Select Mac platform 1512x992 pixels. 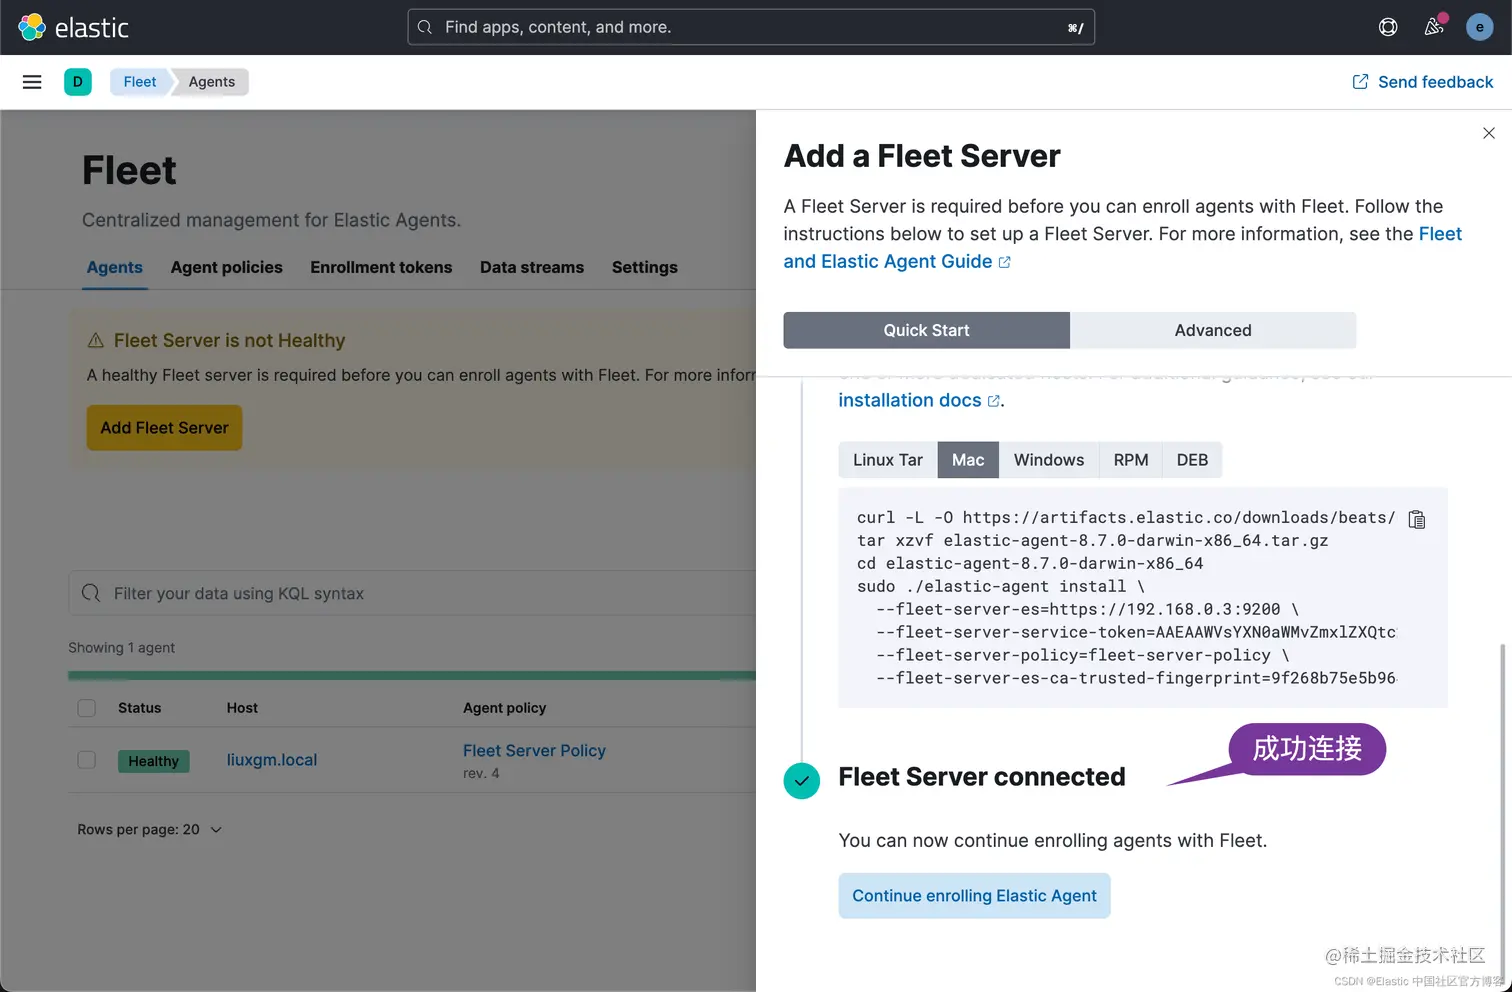point(968,460)
